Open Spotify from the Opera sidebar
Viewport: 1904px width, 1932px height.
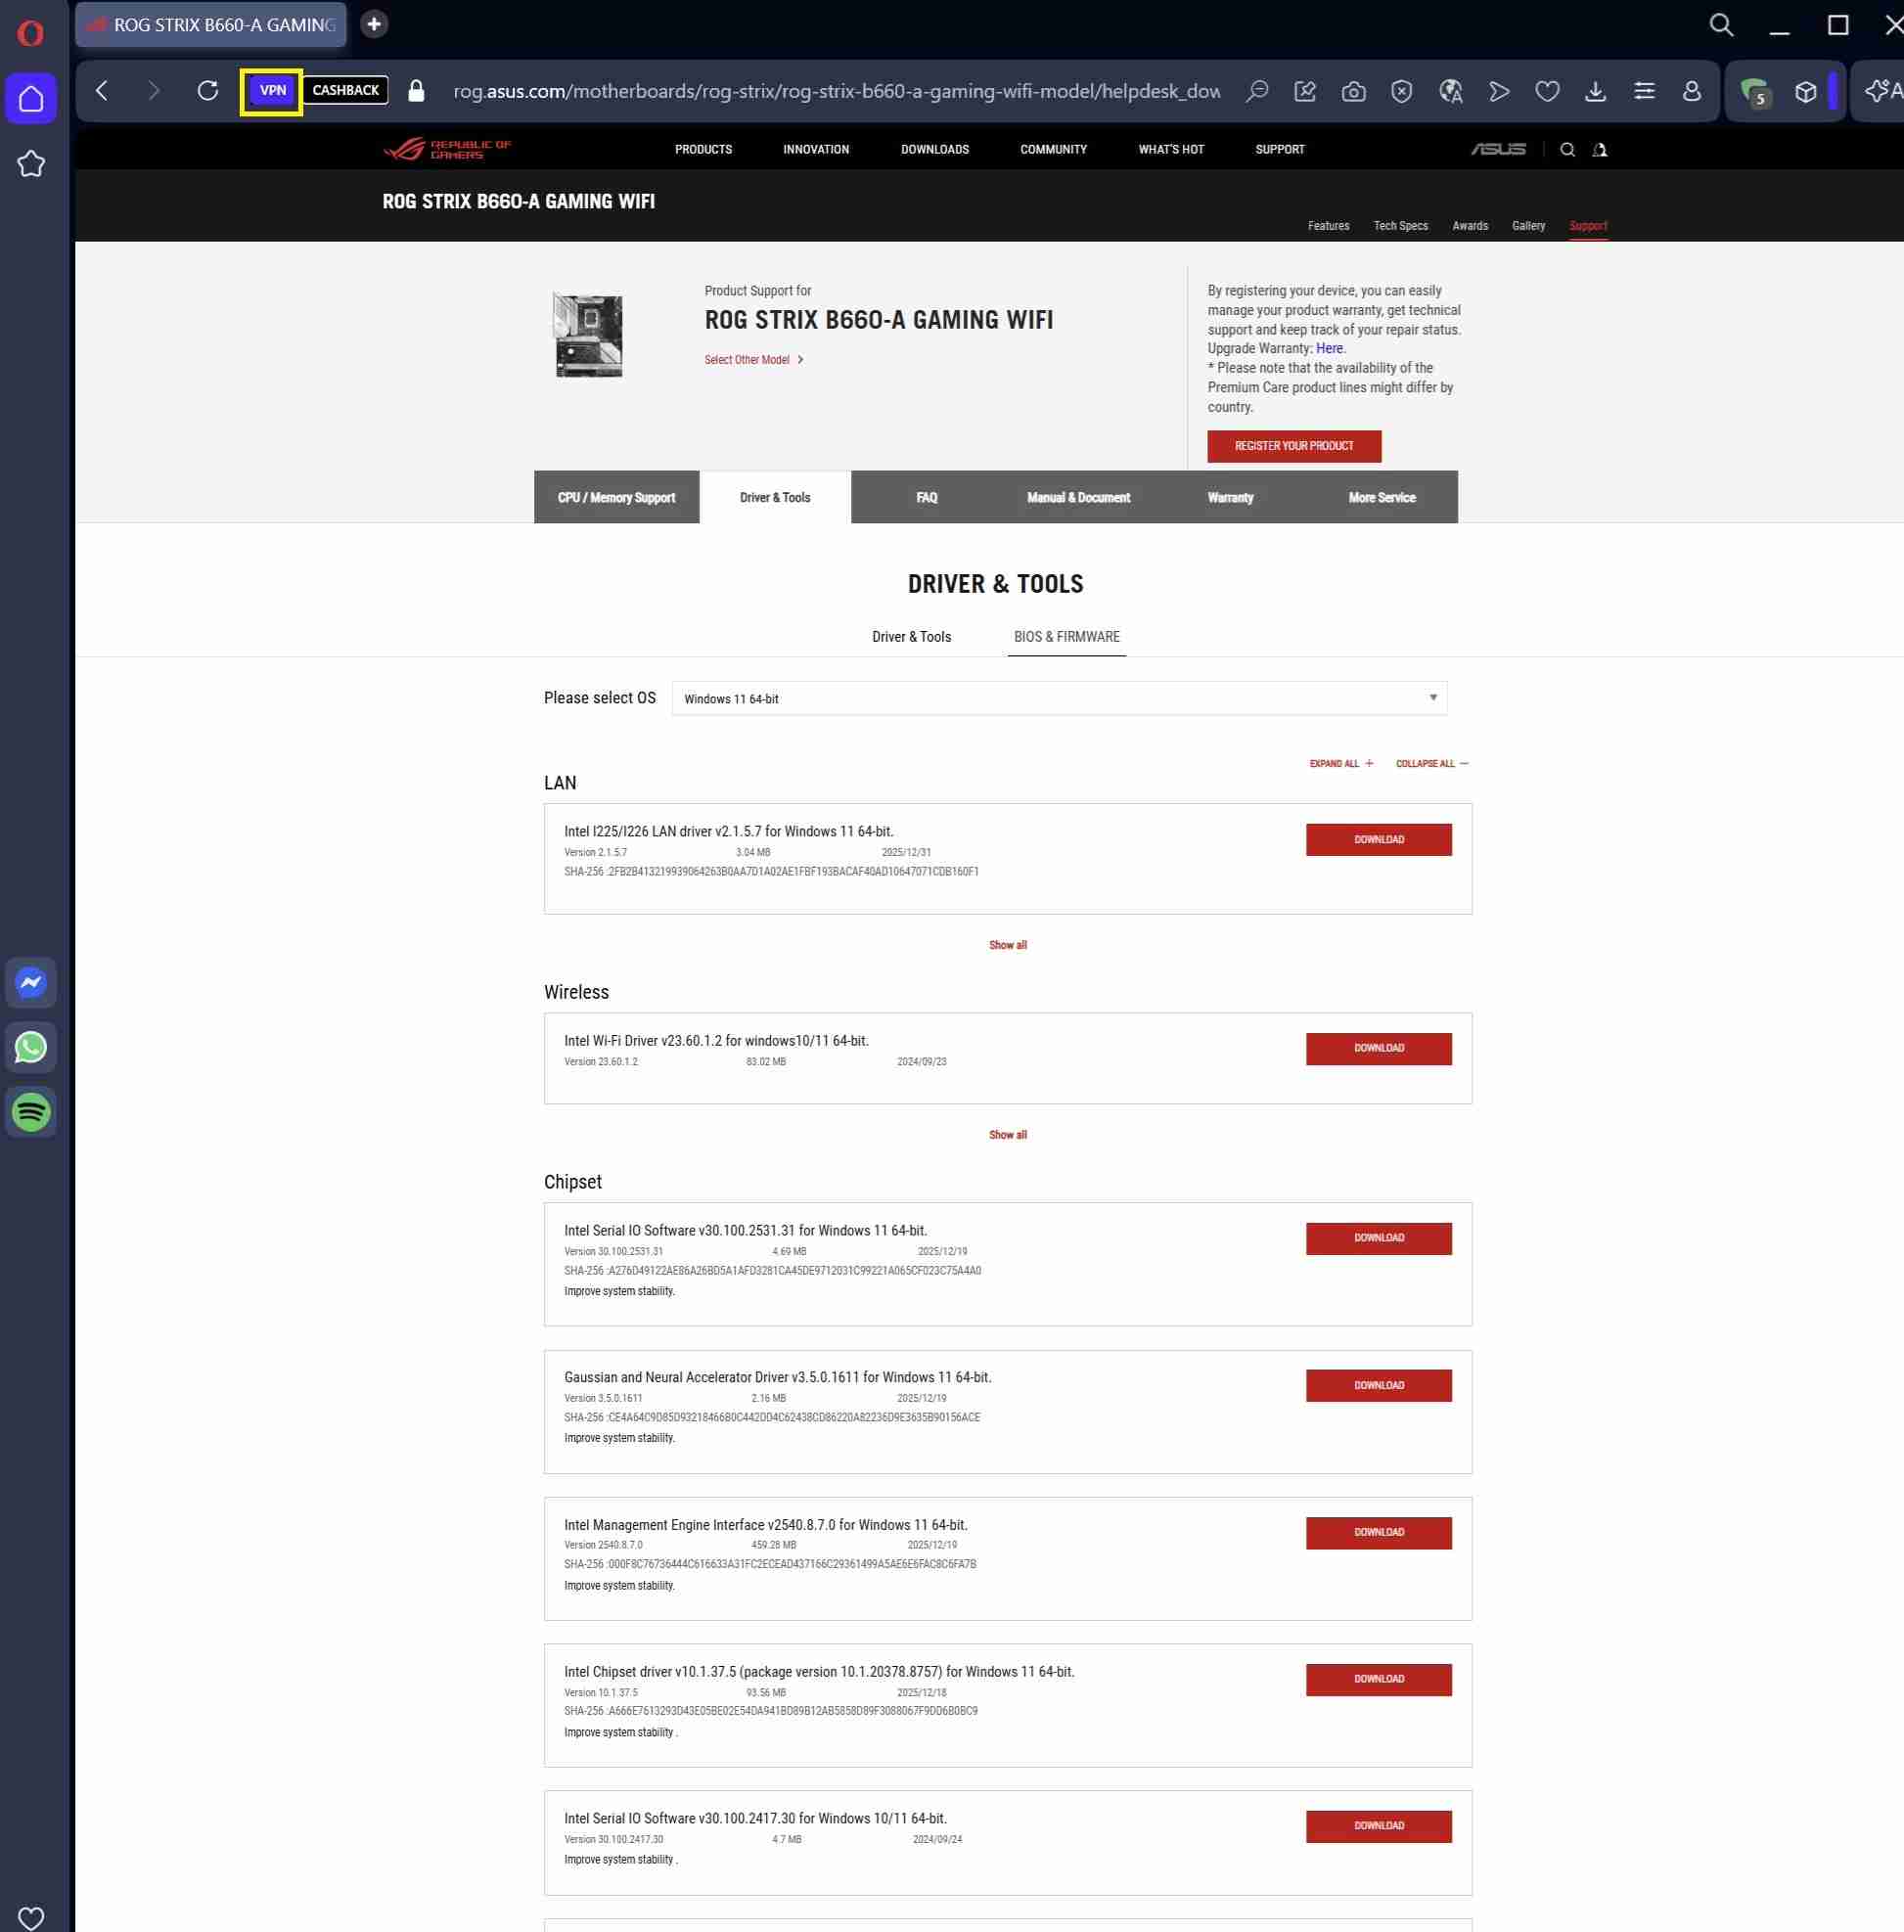(31, 1112)
